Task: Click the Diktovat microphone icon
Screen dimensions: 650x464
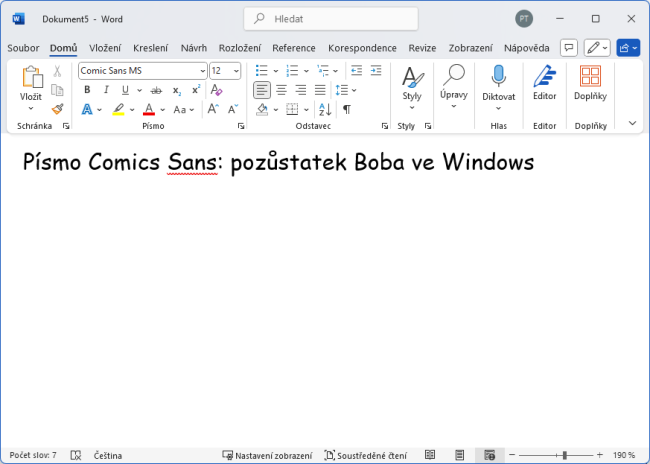Action: coord(498,76)
